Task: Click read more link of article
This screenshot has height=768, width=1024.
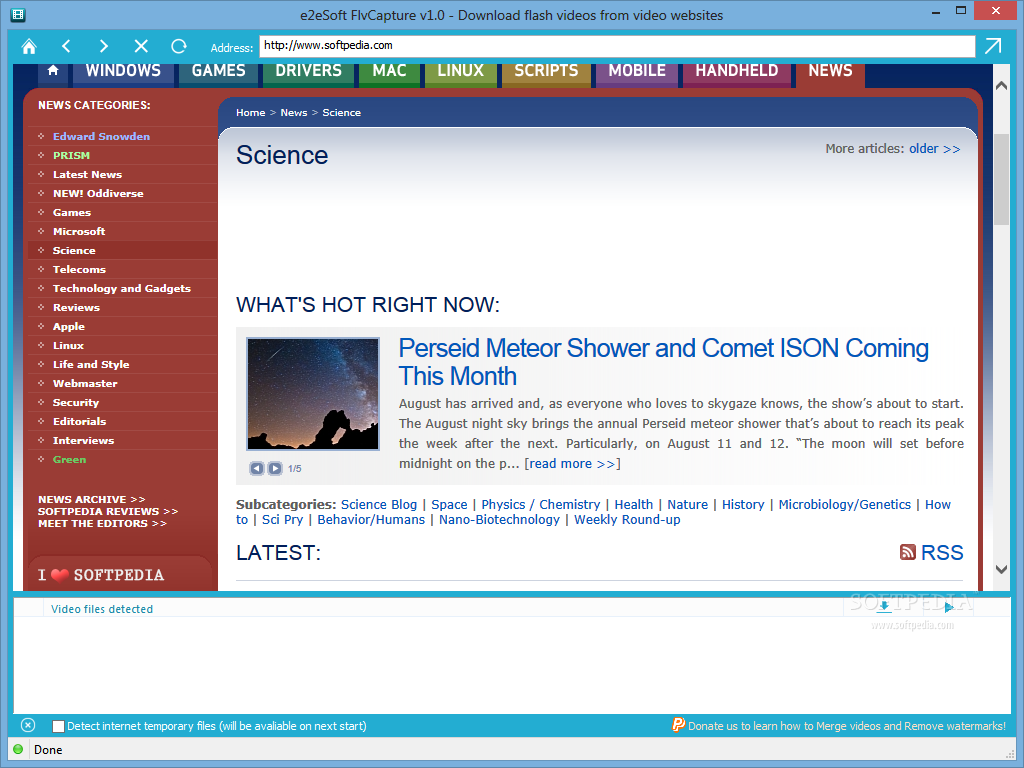Action: [x=571, y=463]
